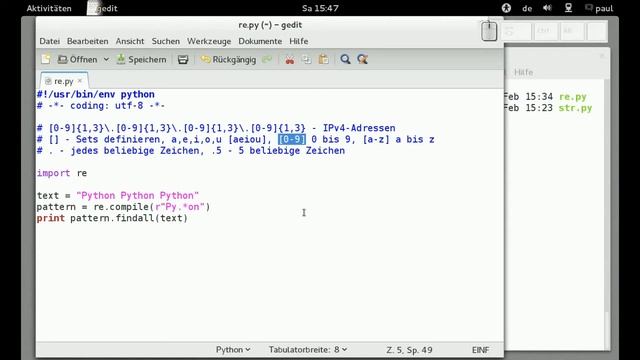Click re.py in background terminal listing

click(573, 97)
